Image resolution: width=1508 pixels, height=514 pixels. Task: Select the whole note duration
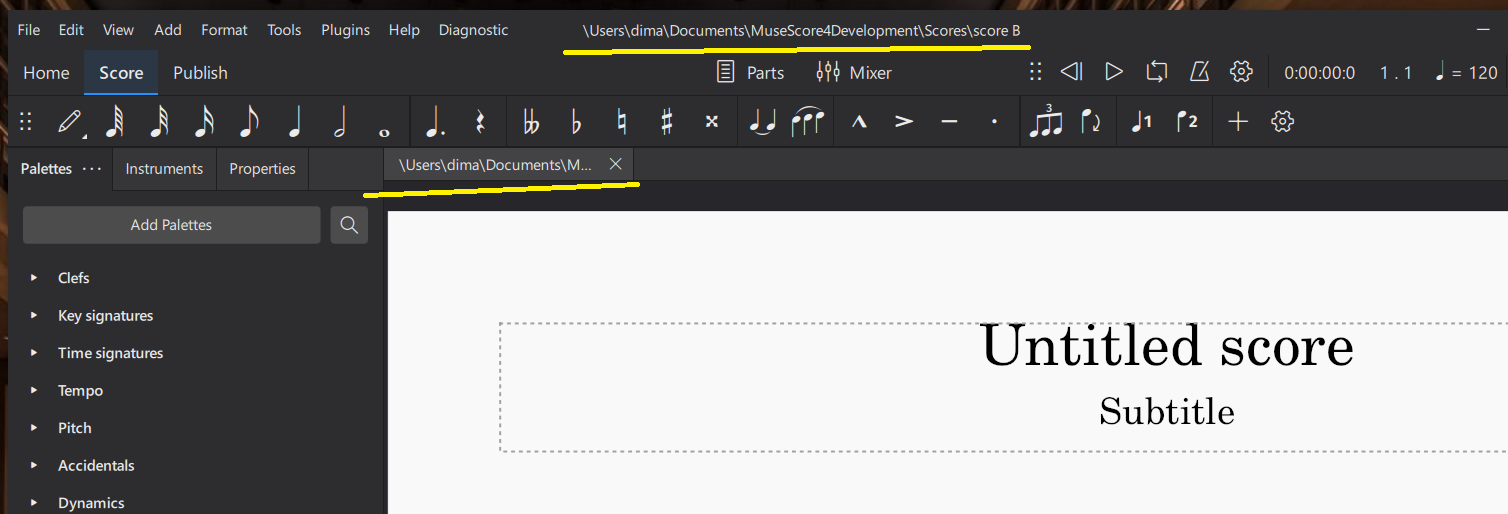pos(385,131)
